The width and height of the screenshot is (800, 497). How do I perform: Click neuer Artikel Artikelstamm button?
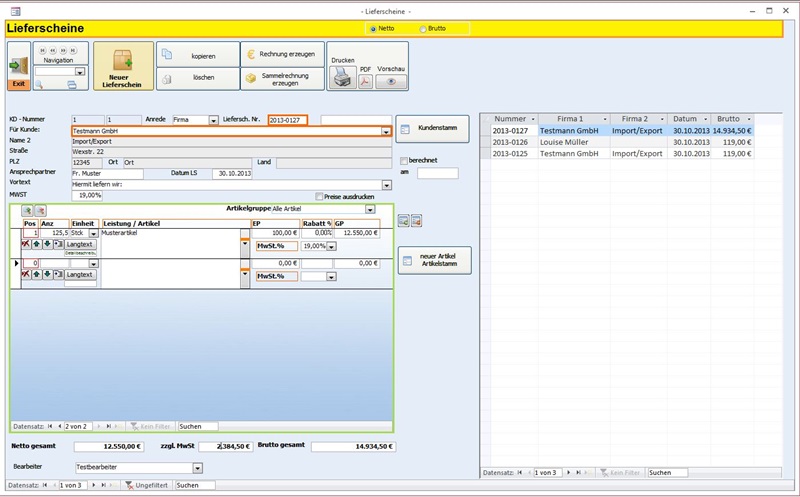pyautogui.click(x=435, y=260)
